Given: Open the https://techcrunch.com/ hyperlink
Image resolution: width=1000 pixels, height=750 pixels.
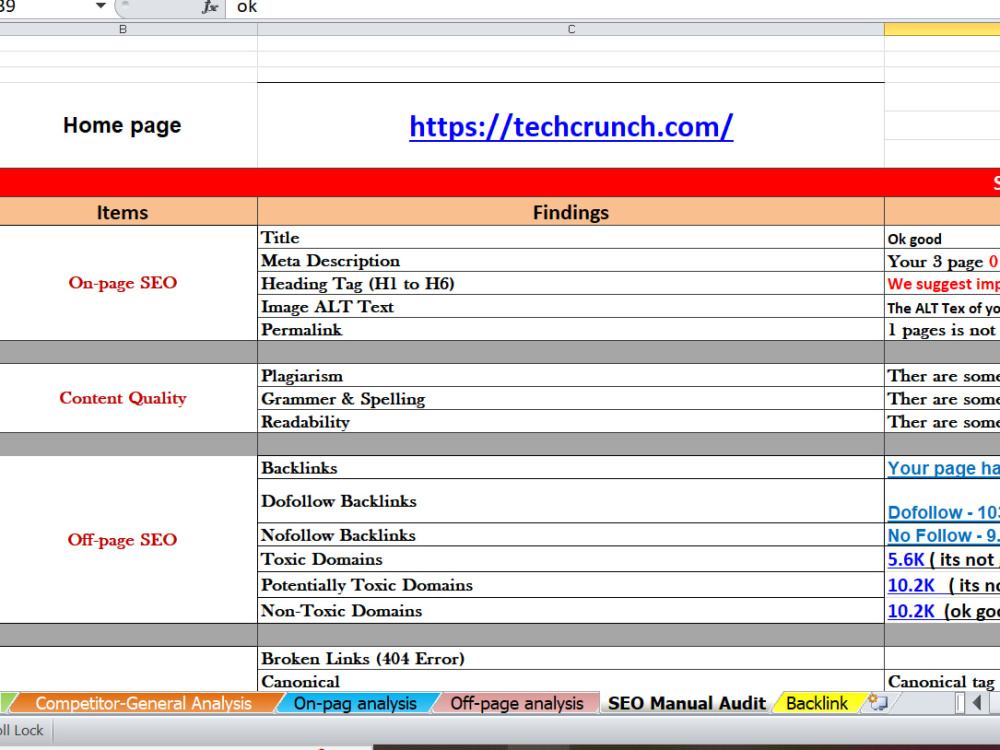Looking at the screenshot, I should (571, 126).
